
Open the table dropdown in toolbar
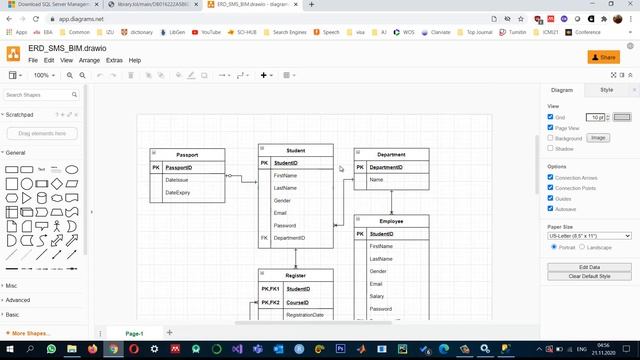click(289, 76)
